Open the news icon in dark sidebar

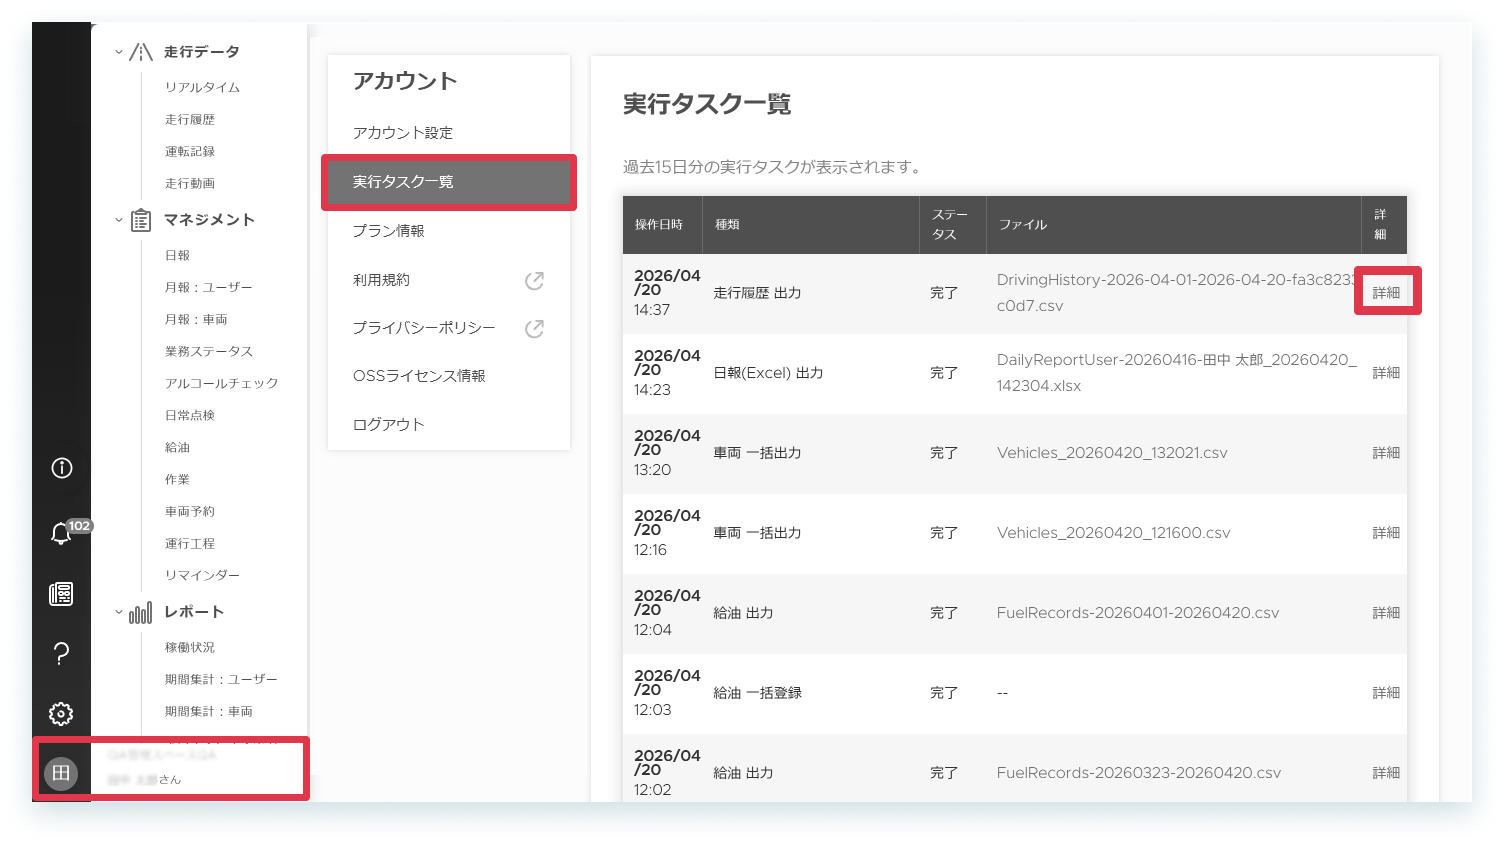tap(61, 594)
